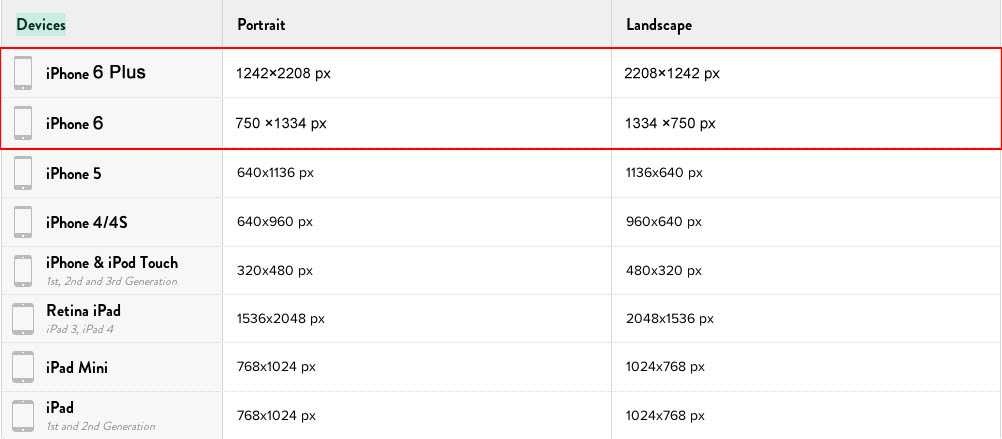Click the 1st-gen iPad tablet icon

23,415
